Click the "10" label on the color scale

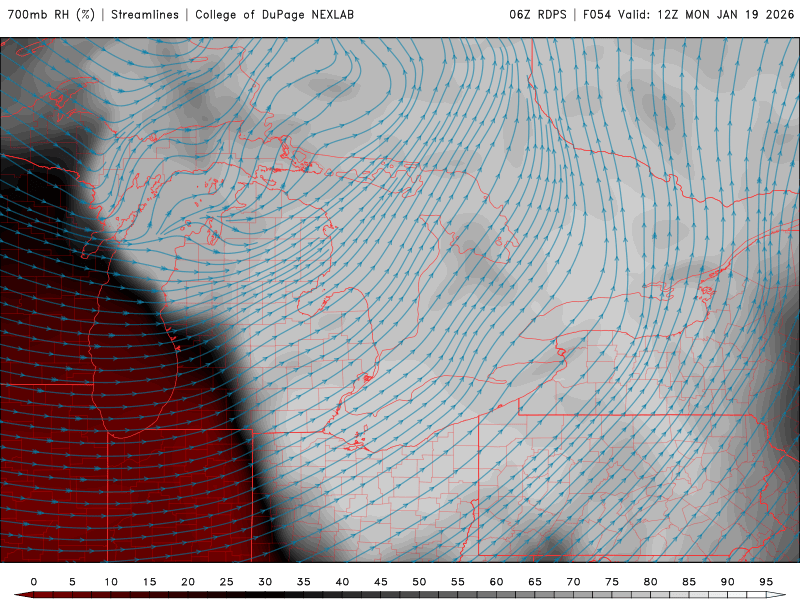tap(111, 582)
